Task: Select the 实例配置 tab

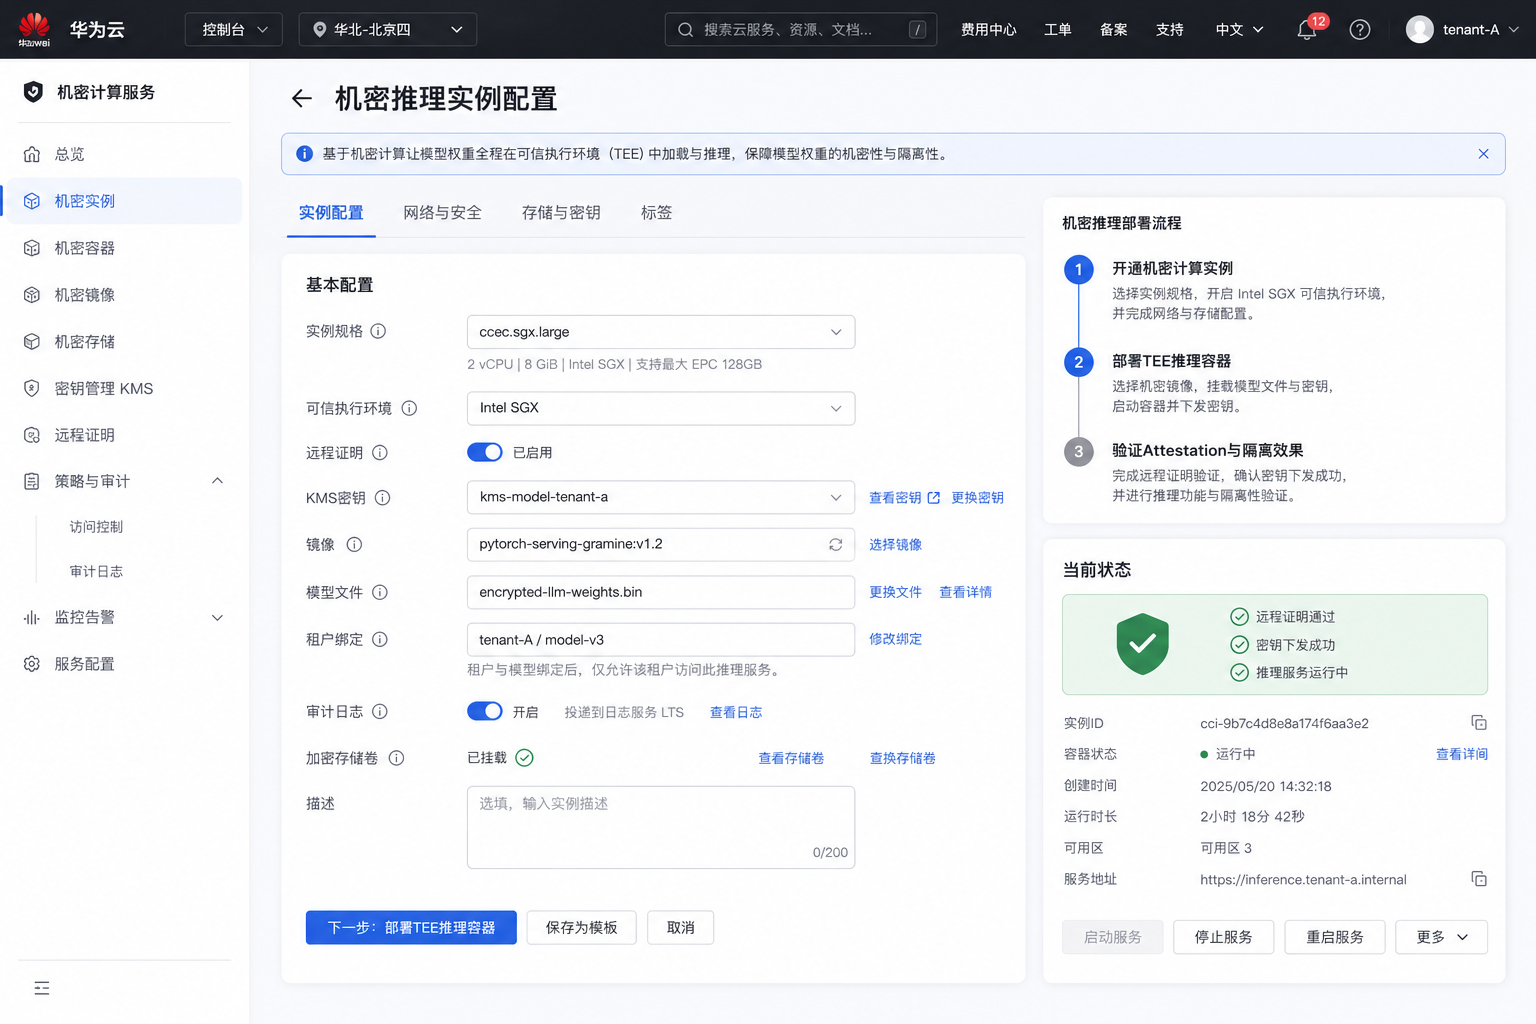Action: click(x=331, y=213)
